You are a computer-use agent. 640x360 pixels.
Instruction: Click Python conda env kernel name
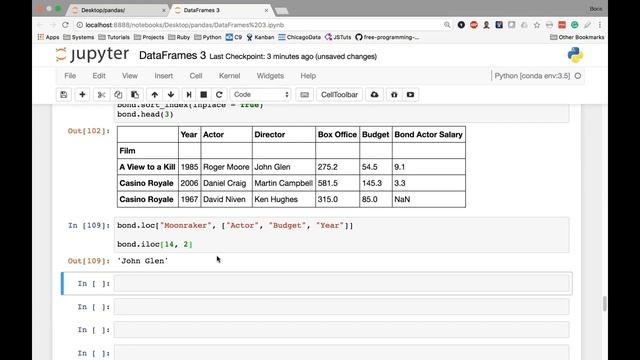point(532,76)
